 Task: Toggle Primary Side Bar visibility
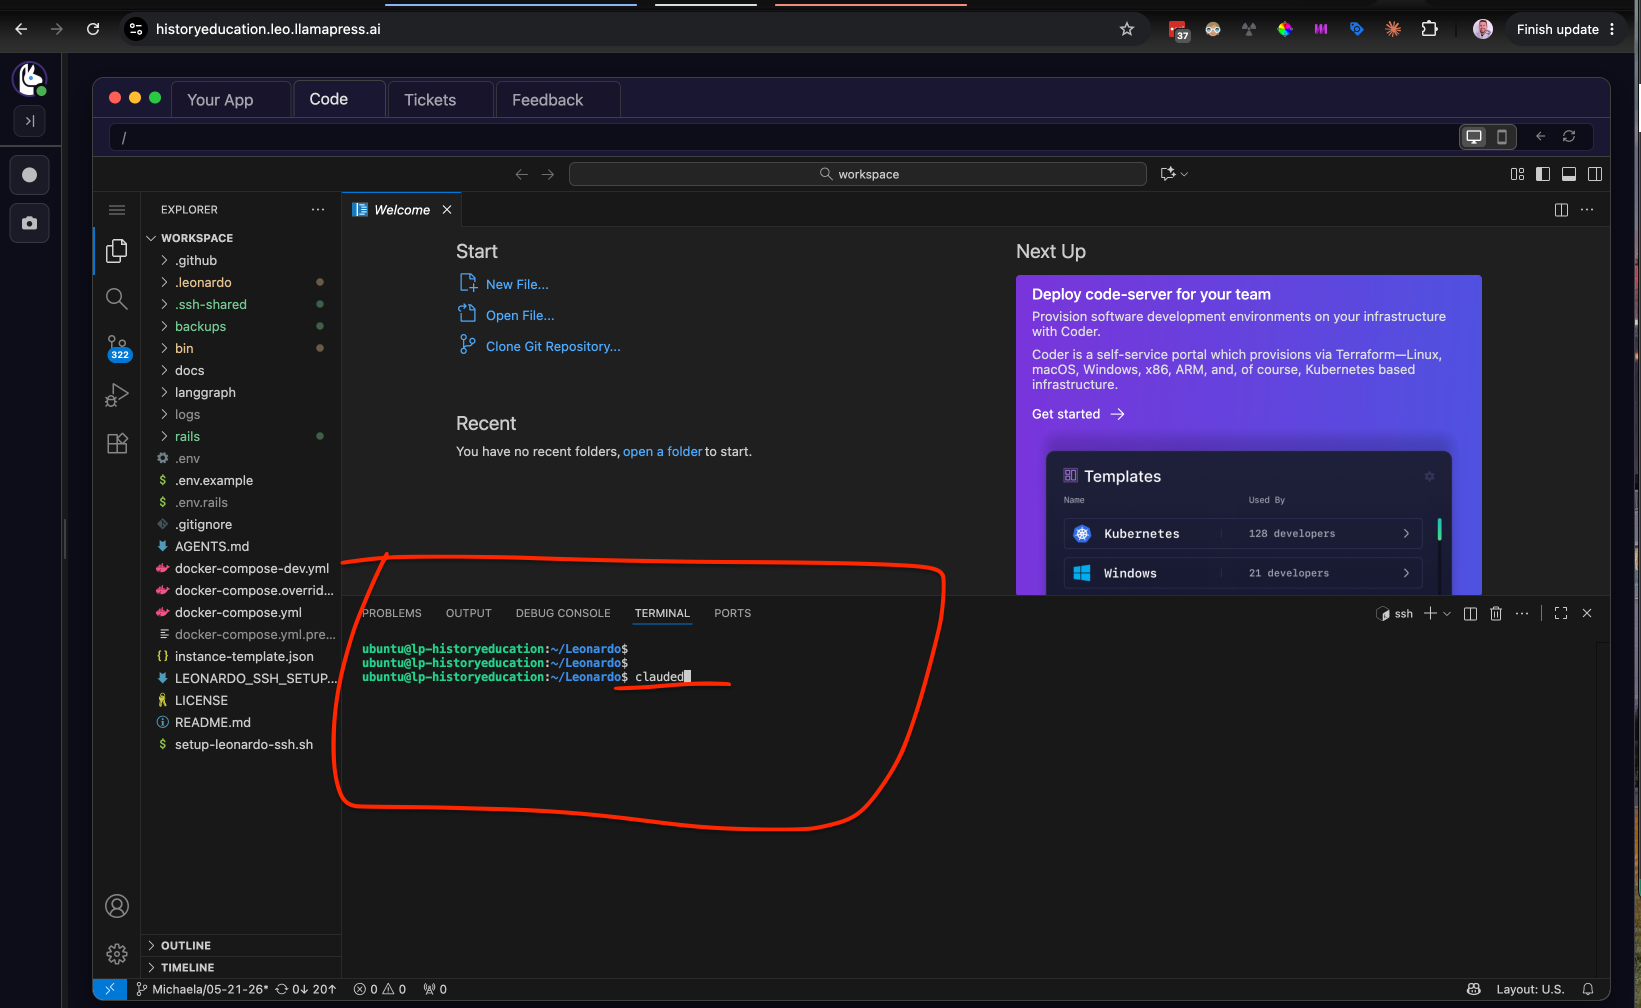pyautogui.click(x=1543, y=174)
